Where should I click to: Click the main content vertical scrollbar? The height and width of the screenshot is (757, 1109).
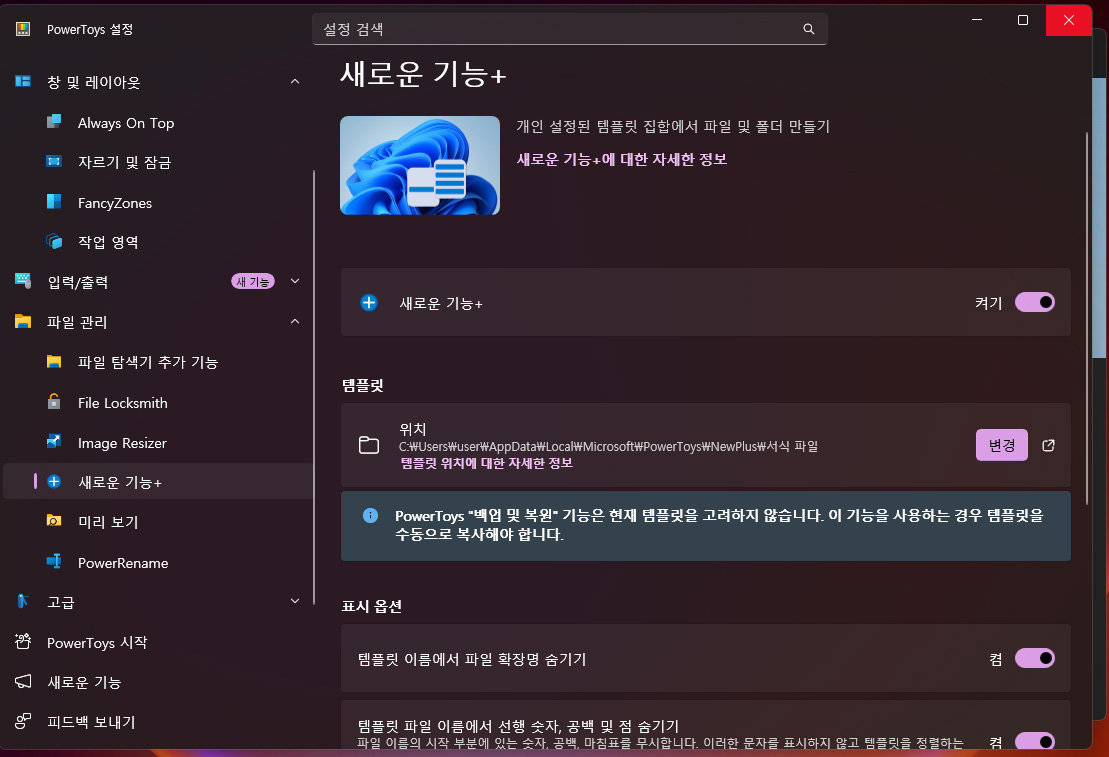[x=1087, y=318]
